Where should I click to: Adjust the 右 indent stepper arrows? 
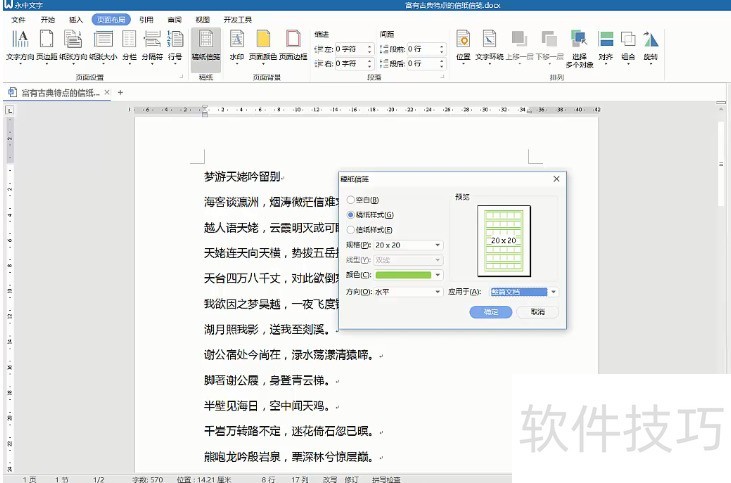tap(370, 63)
